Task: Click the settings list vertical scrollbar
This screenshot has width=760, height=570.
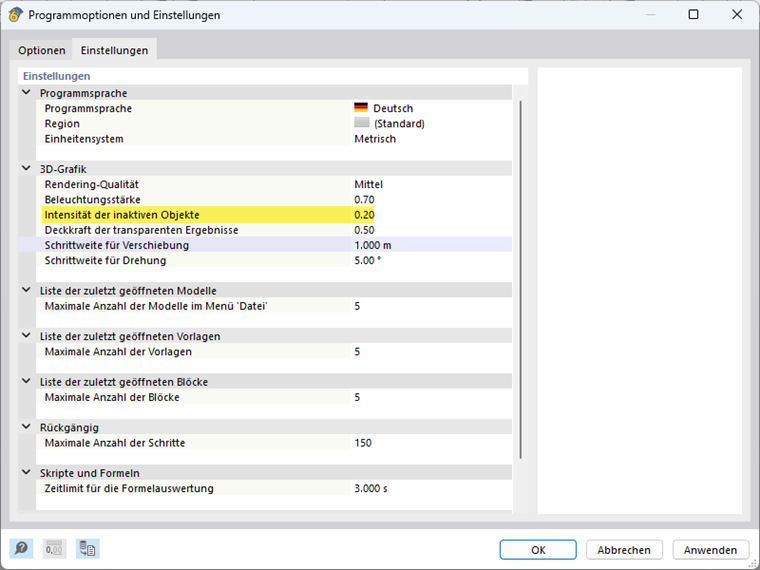Action: [520, 280]
